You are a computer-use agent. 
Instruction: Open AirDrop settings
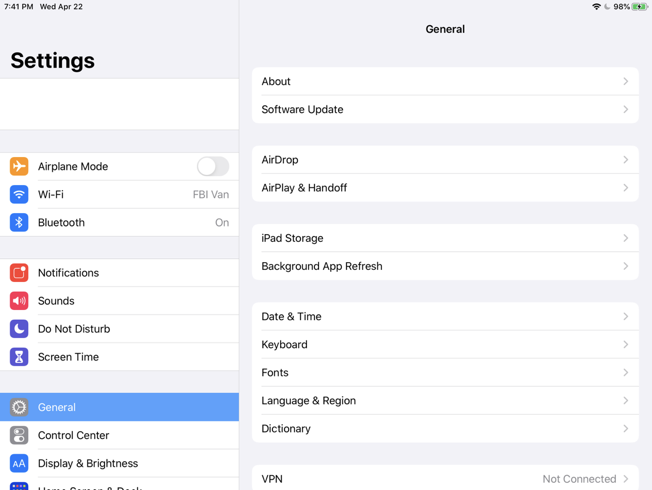(445, 160)
